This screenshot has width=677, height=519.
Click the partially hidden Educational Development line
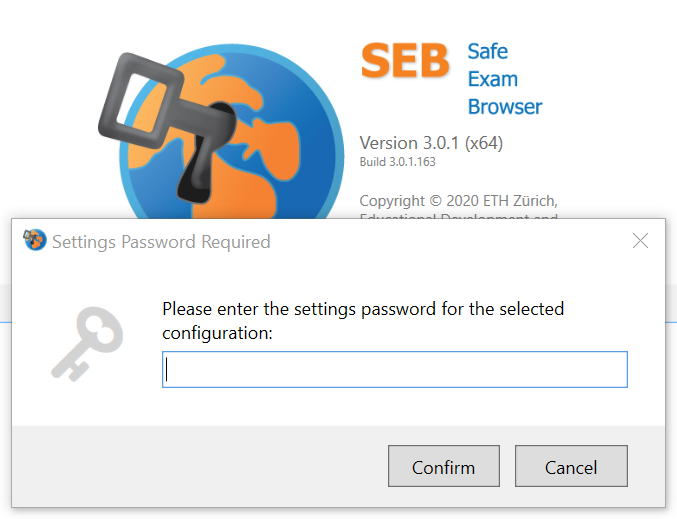click(459, 215)
